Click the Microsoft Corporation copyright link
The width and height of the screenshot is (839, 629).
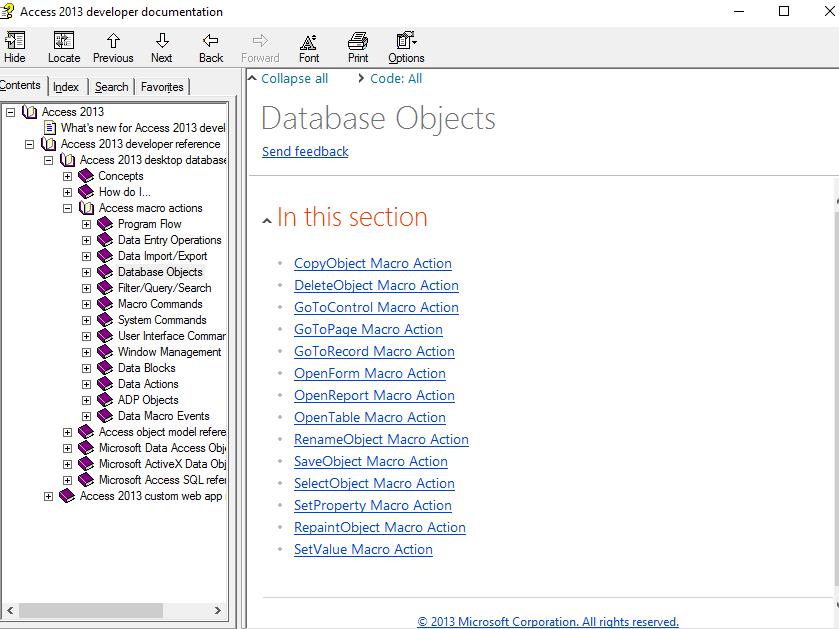coord(547,622)
